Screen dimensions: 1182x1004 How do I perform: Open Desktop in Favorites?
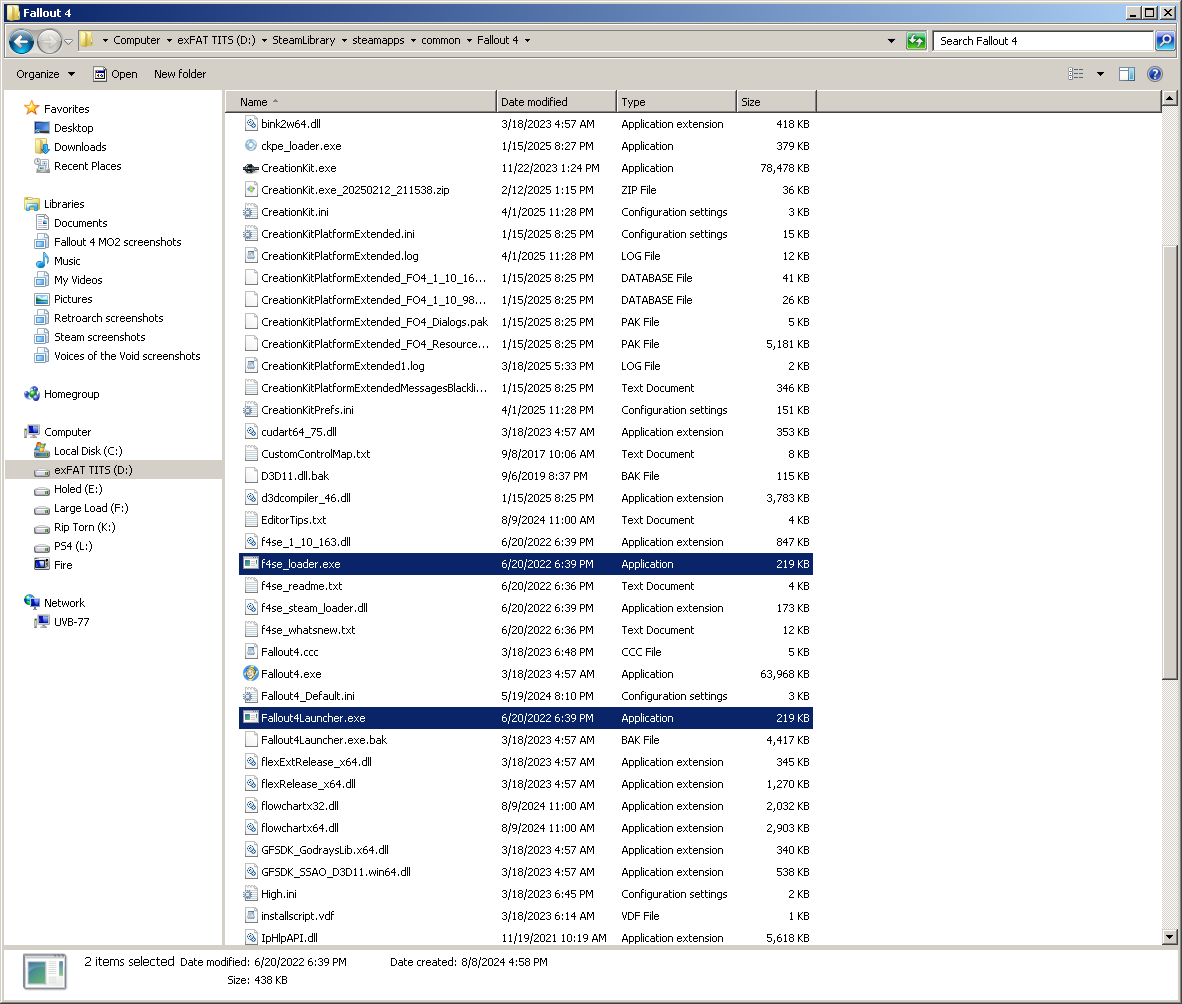tap(73, 128)
